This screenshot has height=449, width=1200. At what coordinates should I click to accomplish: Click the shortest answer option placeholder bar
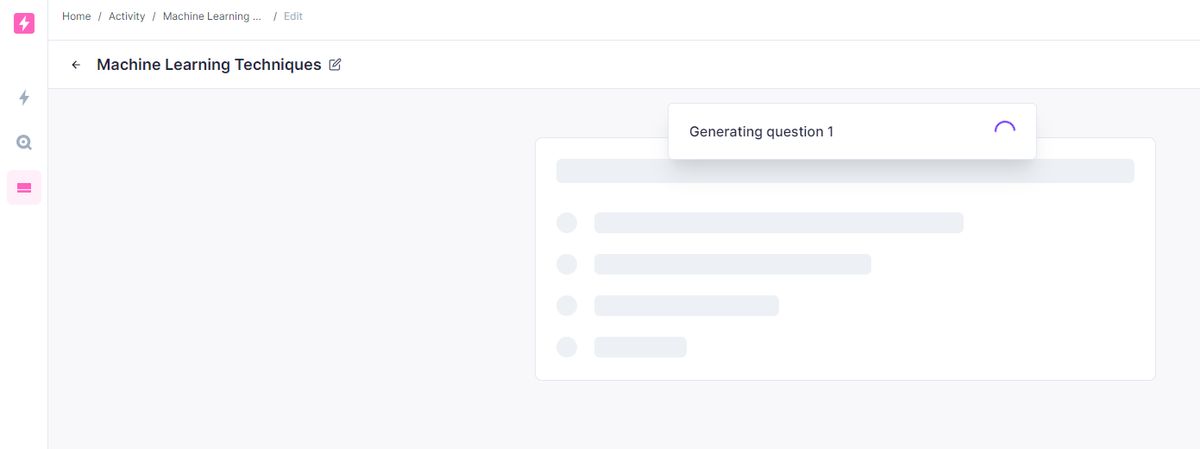pyautogui.click(x=640, y=347)
